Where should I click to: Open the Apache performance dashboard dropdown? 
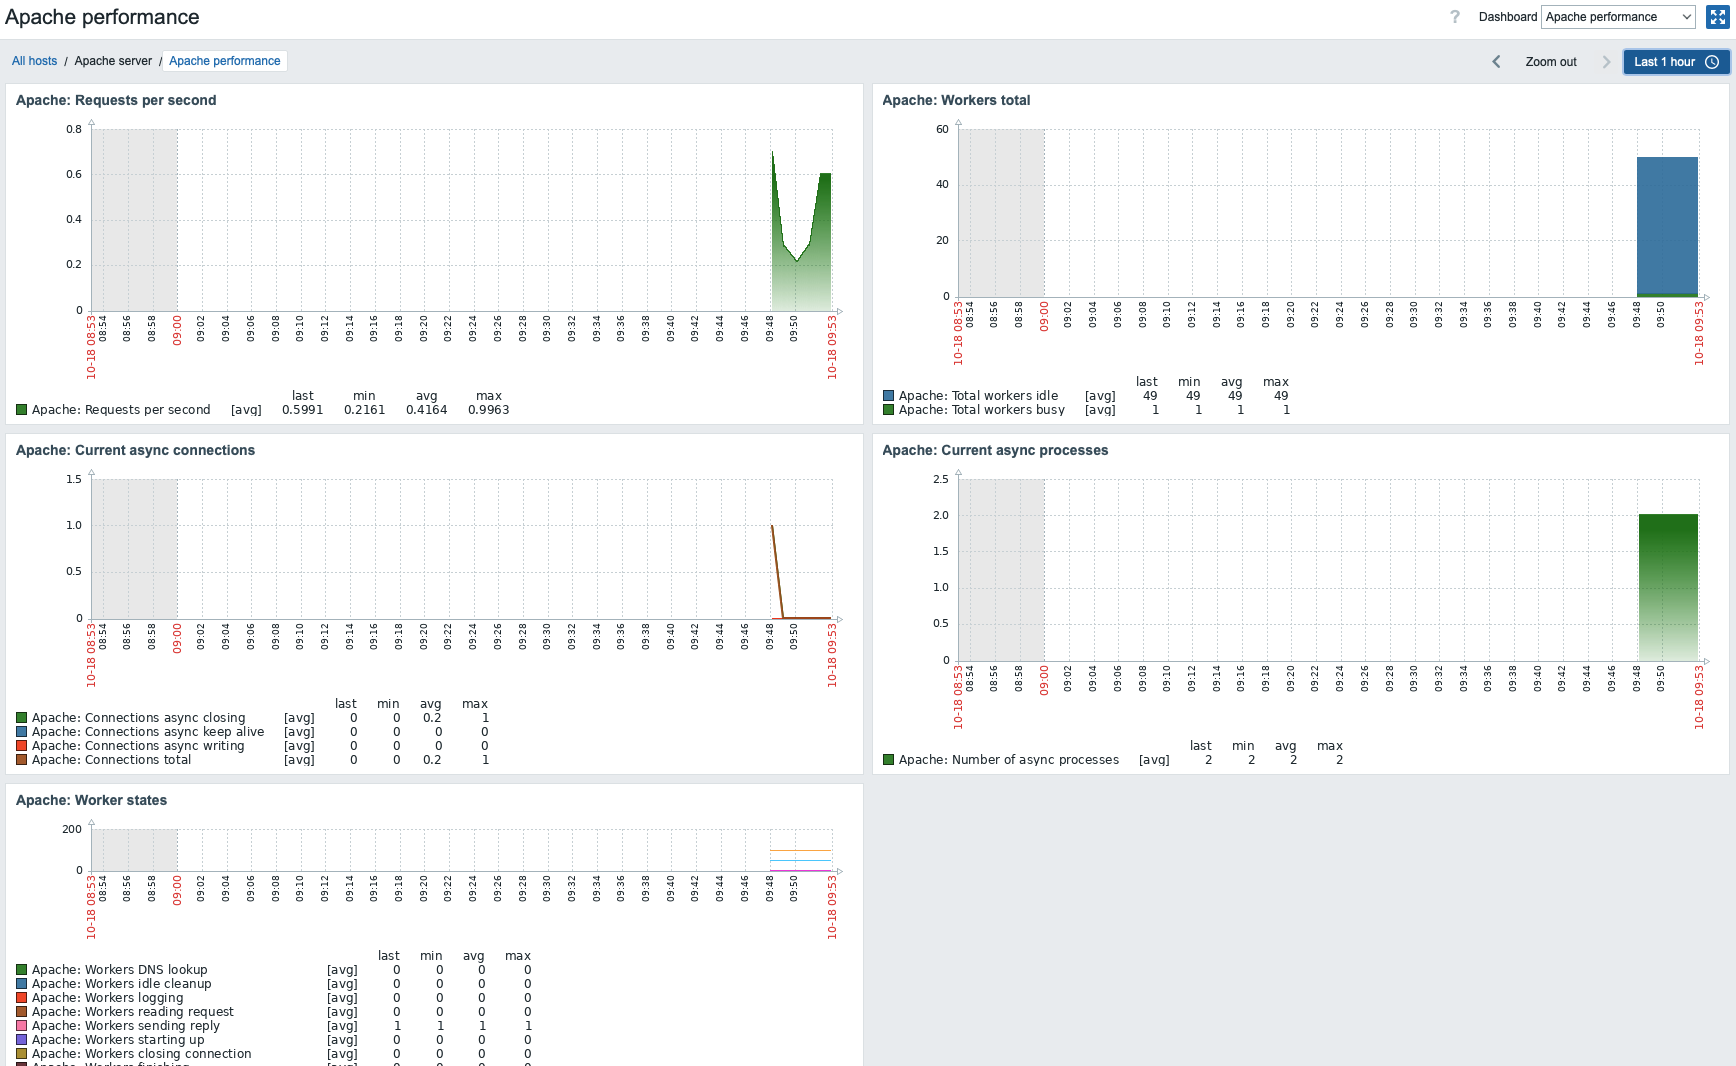[x=1618, y=17]
